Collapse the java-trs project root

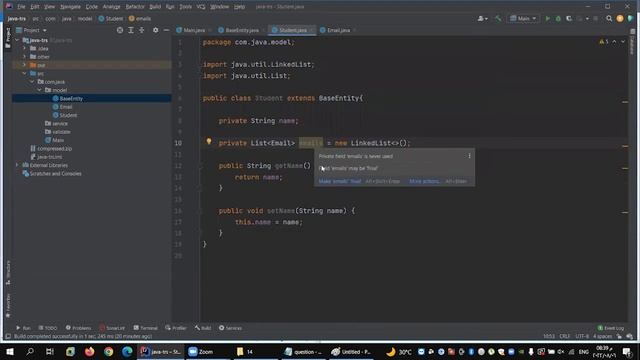(x=17, y=40)
